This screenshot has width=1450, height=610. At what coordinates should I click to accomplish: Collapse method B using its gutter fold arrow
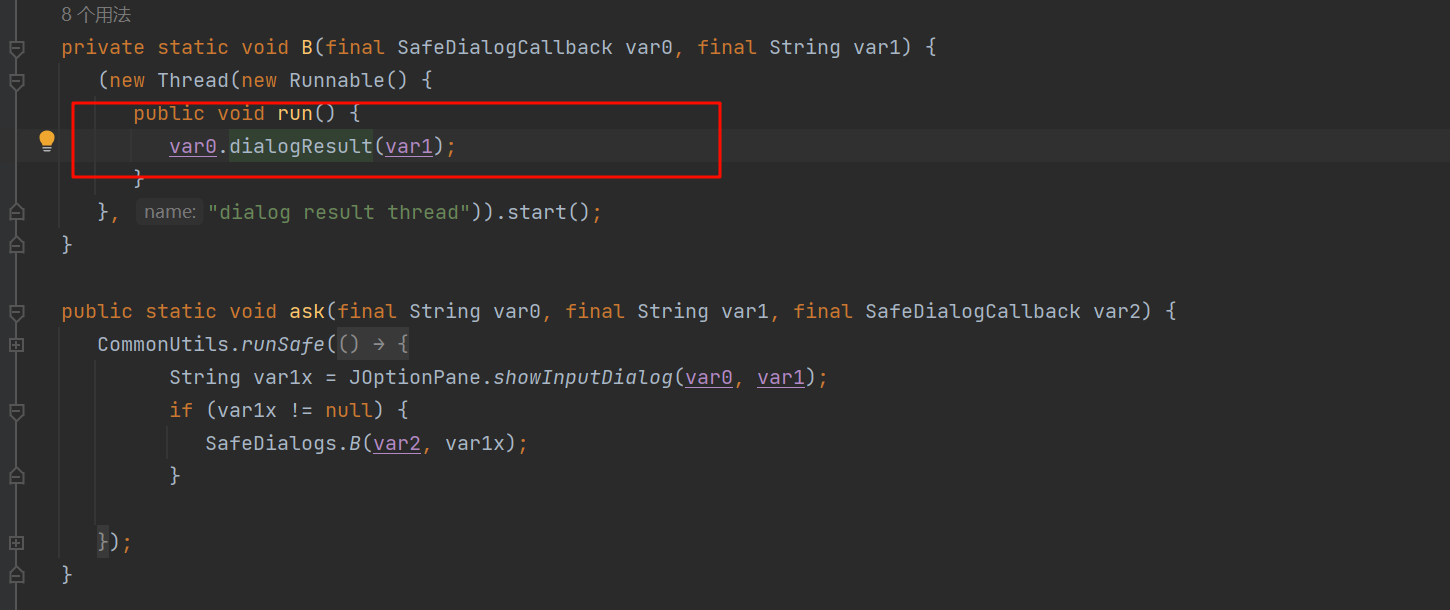[x=16, y=48]
